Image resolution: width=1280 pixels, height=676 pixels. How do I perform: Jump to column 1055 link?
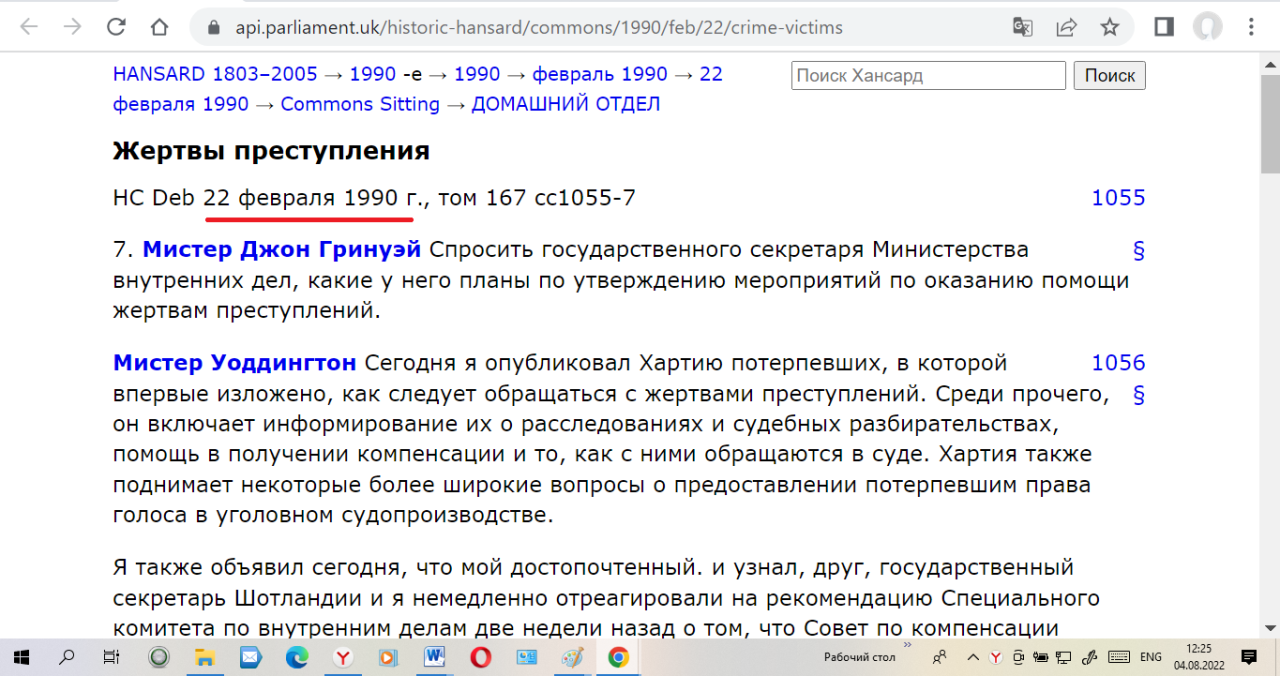pos(1118,198)
